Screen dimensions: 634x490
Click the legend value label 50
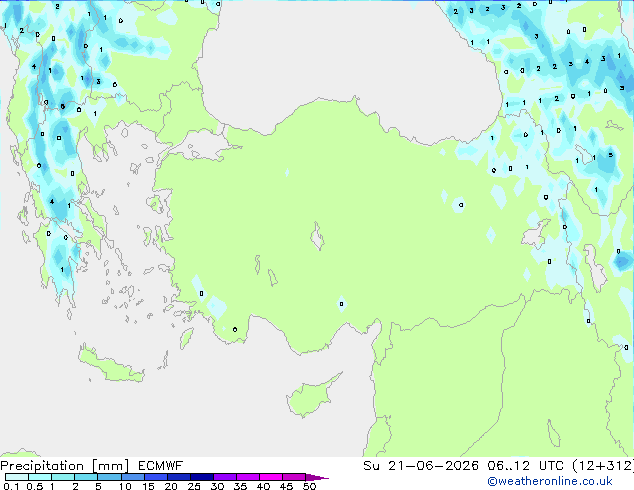click(x=309, y=486)
